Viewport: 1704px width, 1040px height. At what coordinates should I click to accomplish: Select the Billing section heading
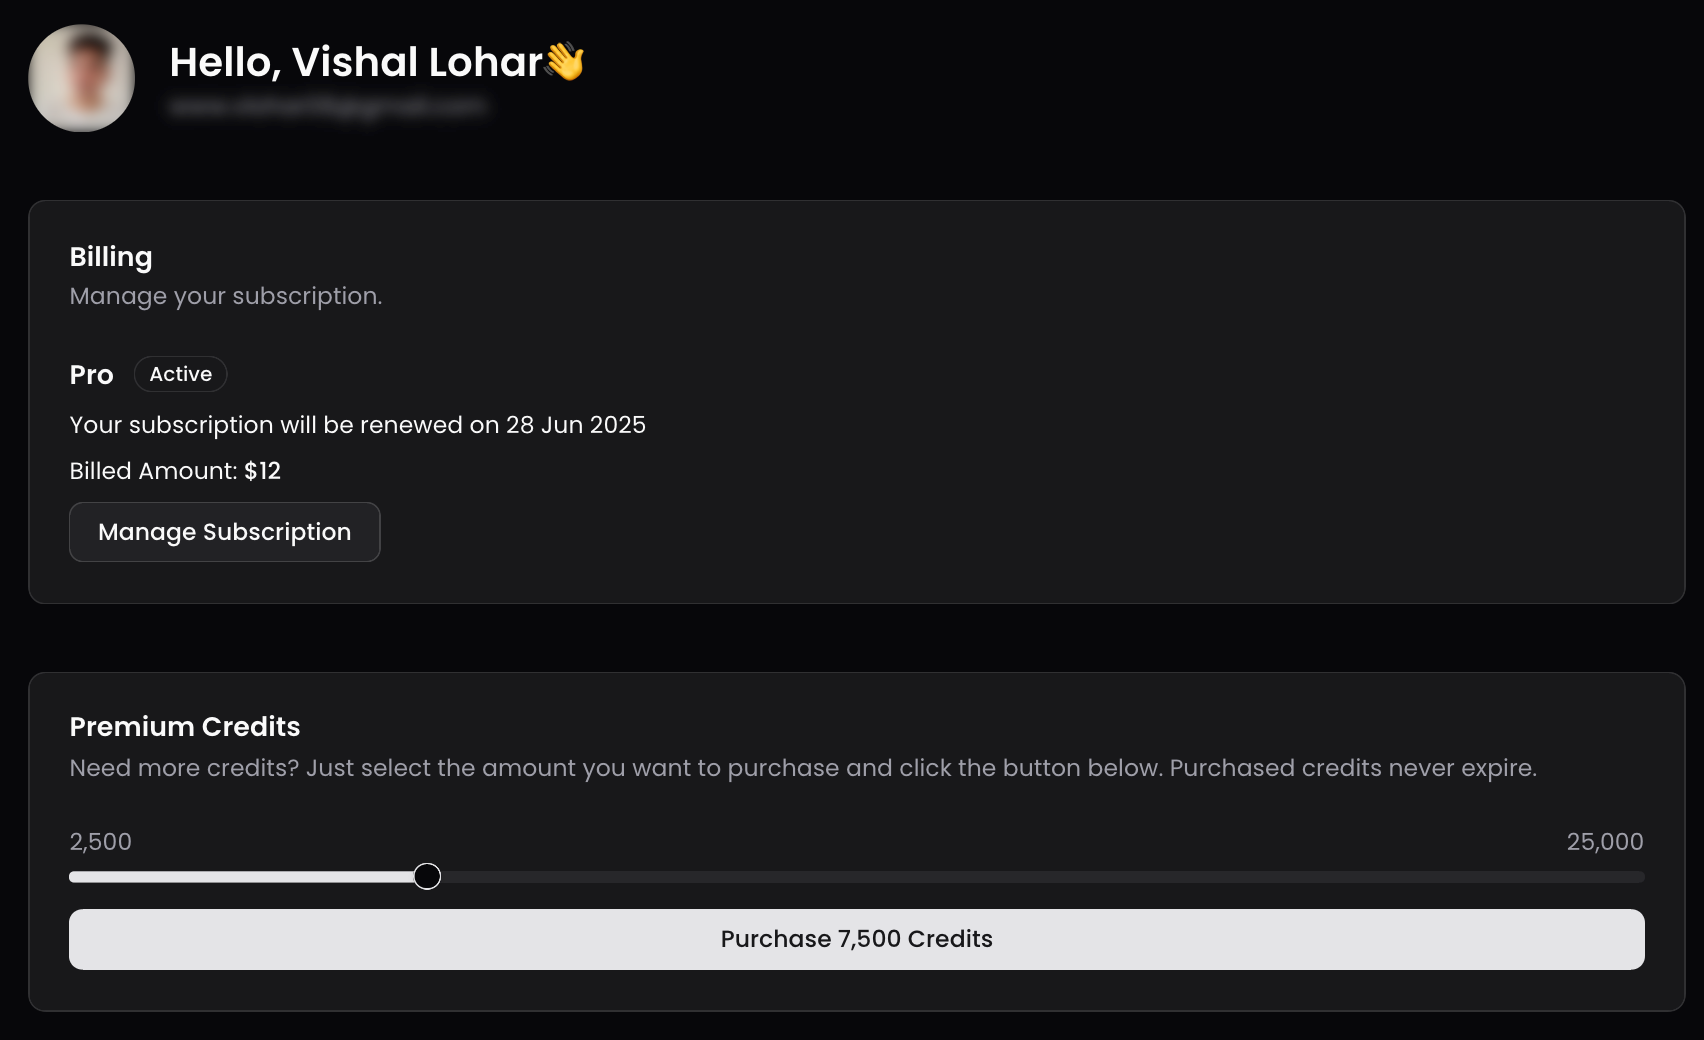(111, 257)
